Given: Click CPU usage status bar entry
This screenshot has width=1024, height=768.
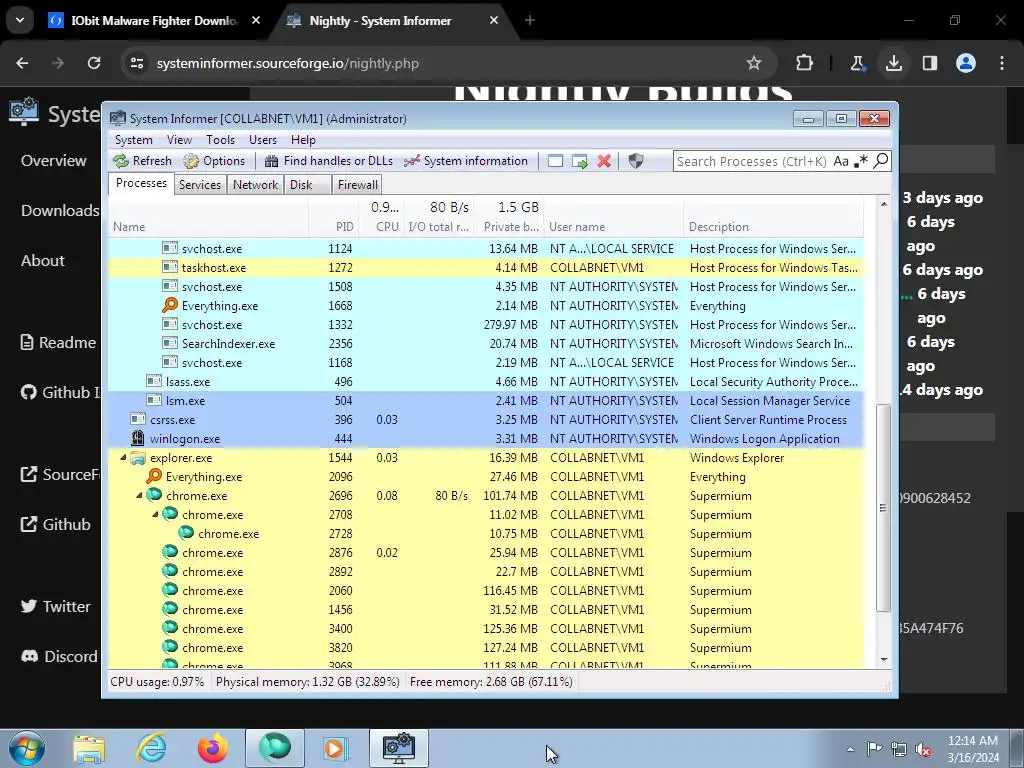Looking at the screenshot, I should pos(157,682).
